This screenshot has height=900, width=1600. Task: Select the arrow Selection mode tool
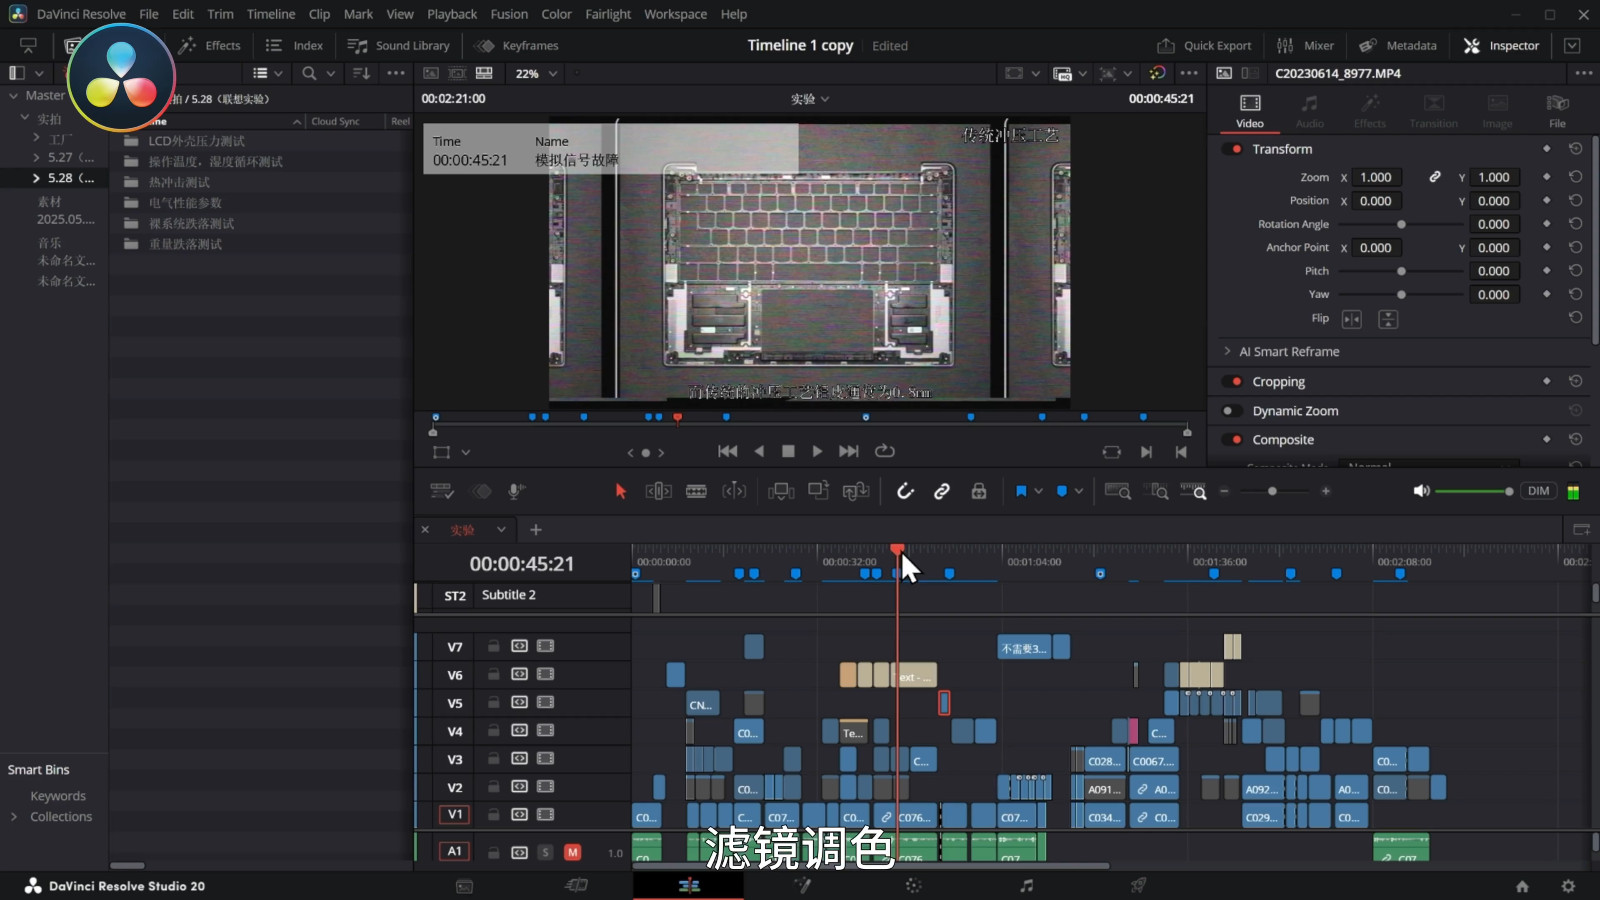[621, 491]
